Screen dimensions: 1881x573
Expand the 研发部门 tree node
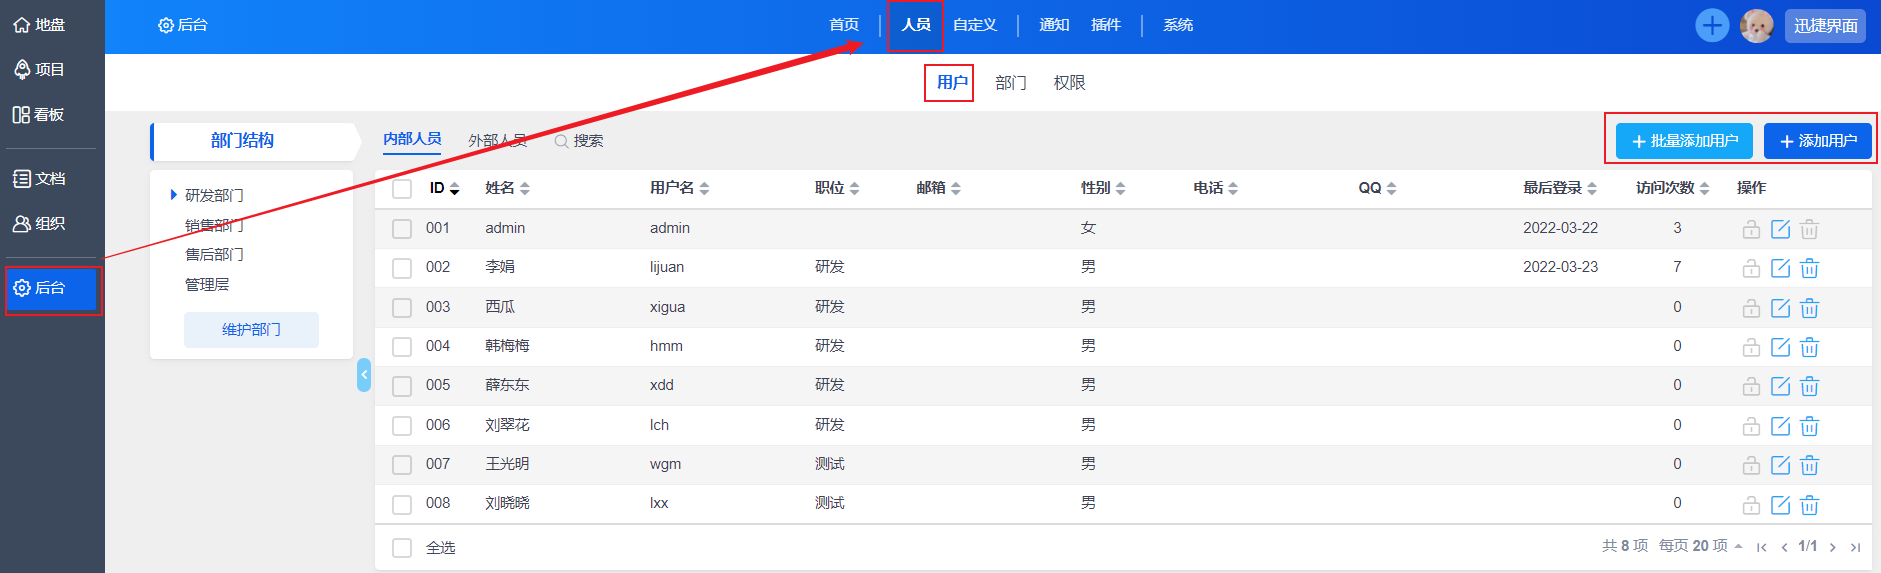(174, 195)
